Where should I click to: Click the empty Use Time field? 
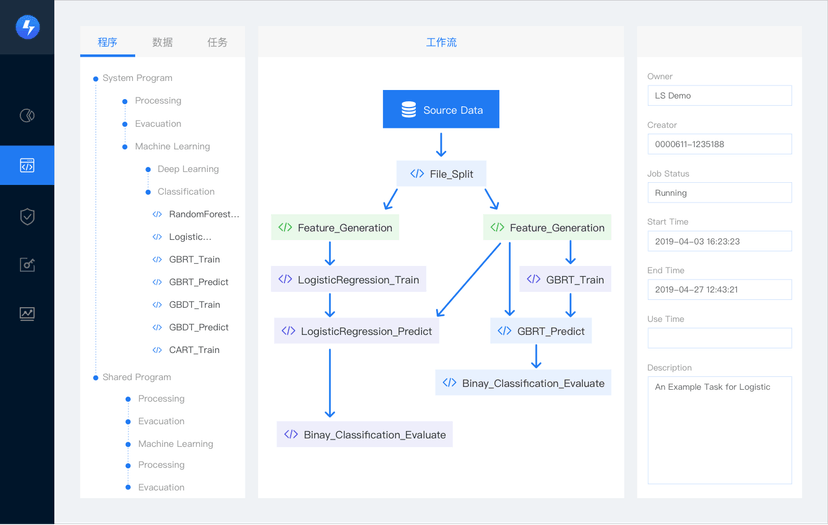(x=719, y=338)
